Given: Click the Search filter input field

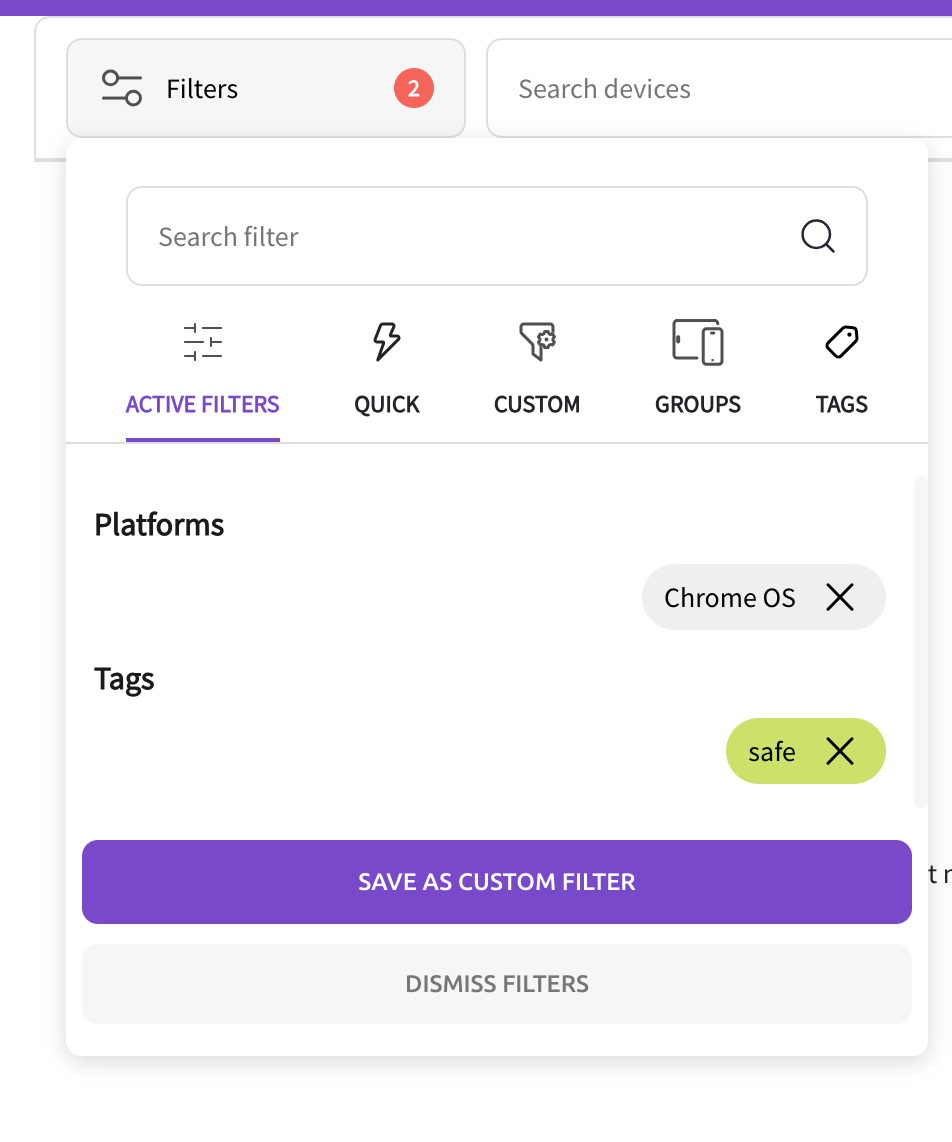Looking at the screenshot, I should pos(400,236).
